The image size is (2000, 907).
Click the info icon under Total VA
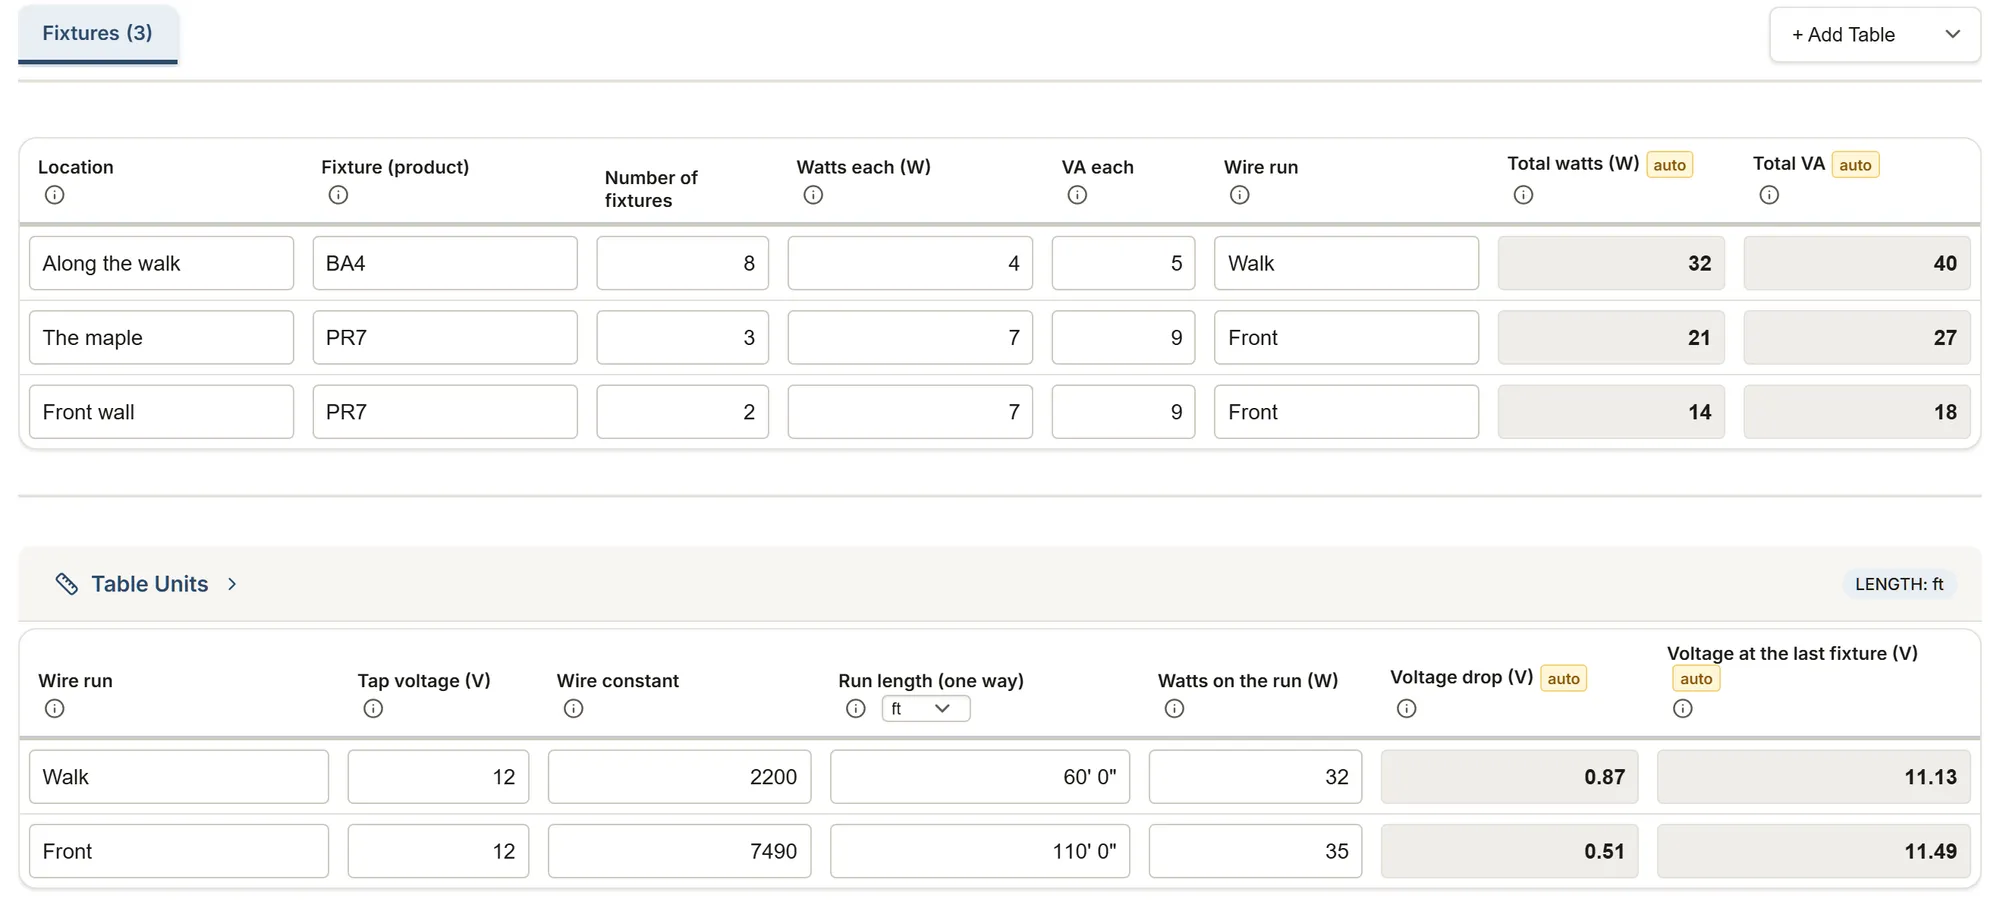[x=1769, y=195]
